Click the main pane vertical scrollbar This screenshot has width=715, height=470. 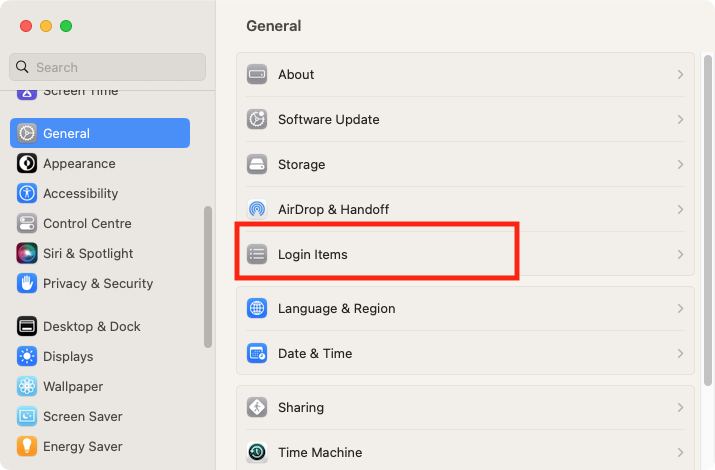click(708, 220)
